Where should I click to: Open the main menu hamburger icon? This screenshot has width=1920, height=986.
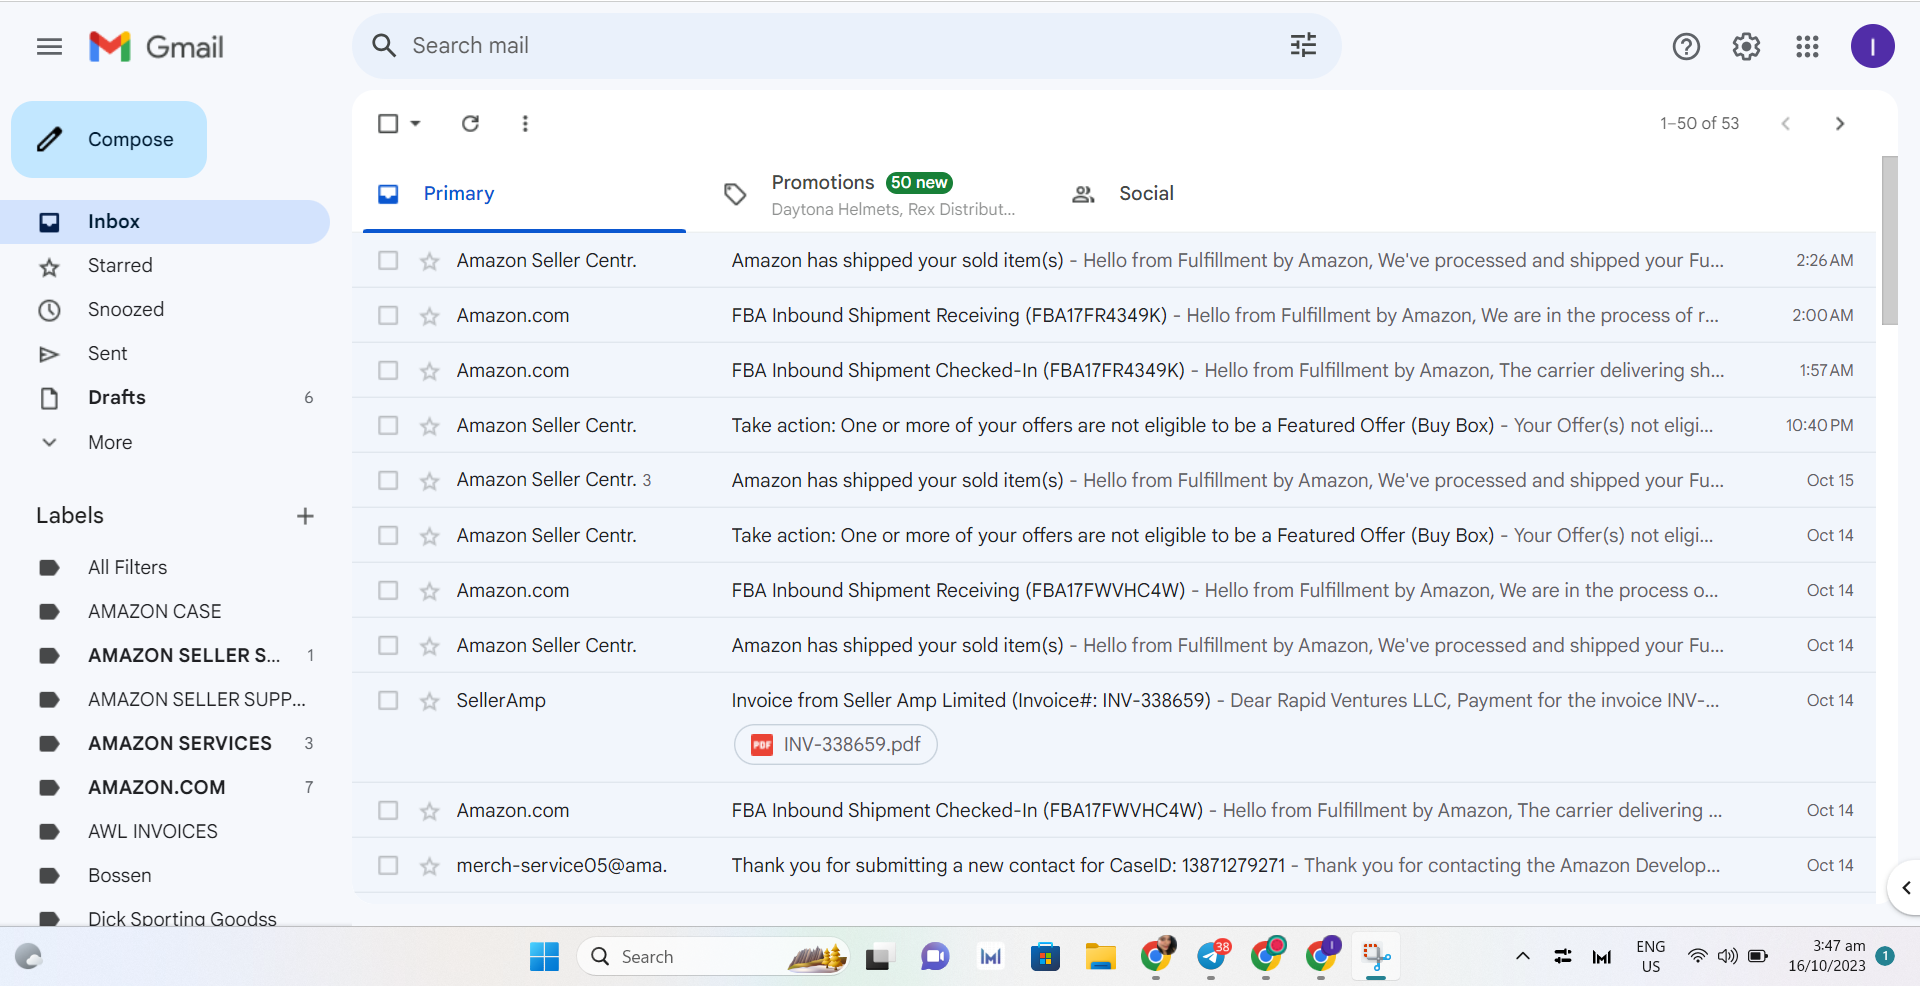[x=49, y=47]
